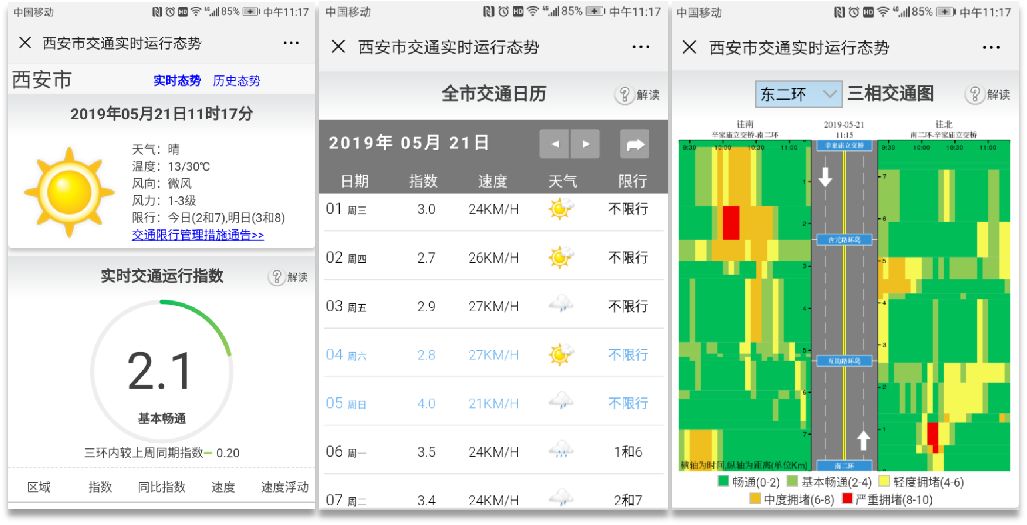Tap the 26KM/H speed in the 02 row
1027x525 pixels.
pyautogui.click(x=493, y=258)
